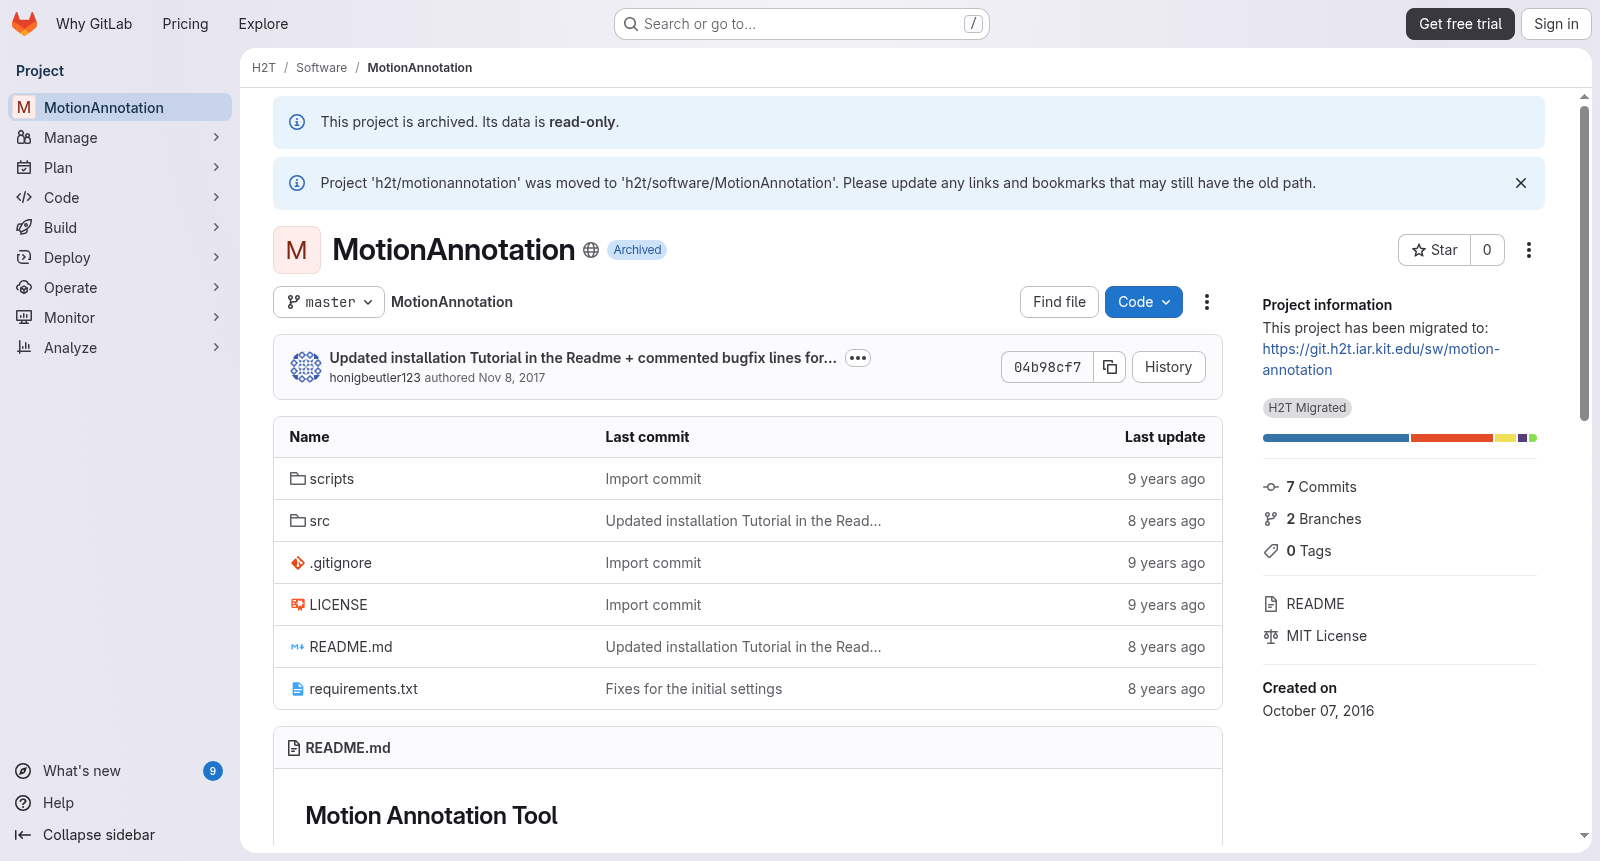The width and height of the screenshot is (1600, 861).
Task: Open the Operate sidebar menu
Action: pyautogui.click(x=120, y=288)
